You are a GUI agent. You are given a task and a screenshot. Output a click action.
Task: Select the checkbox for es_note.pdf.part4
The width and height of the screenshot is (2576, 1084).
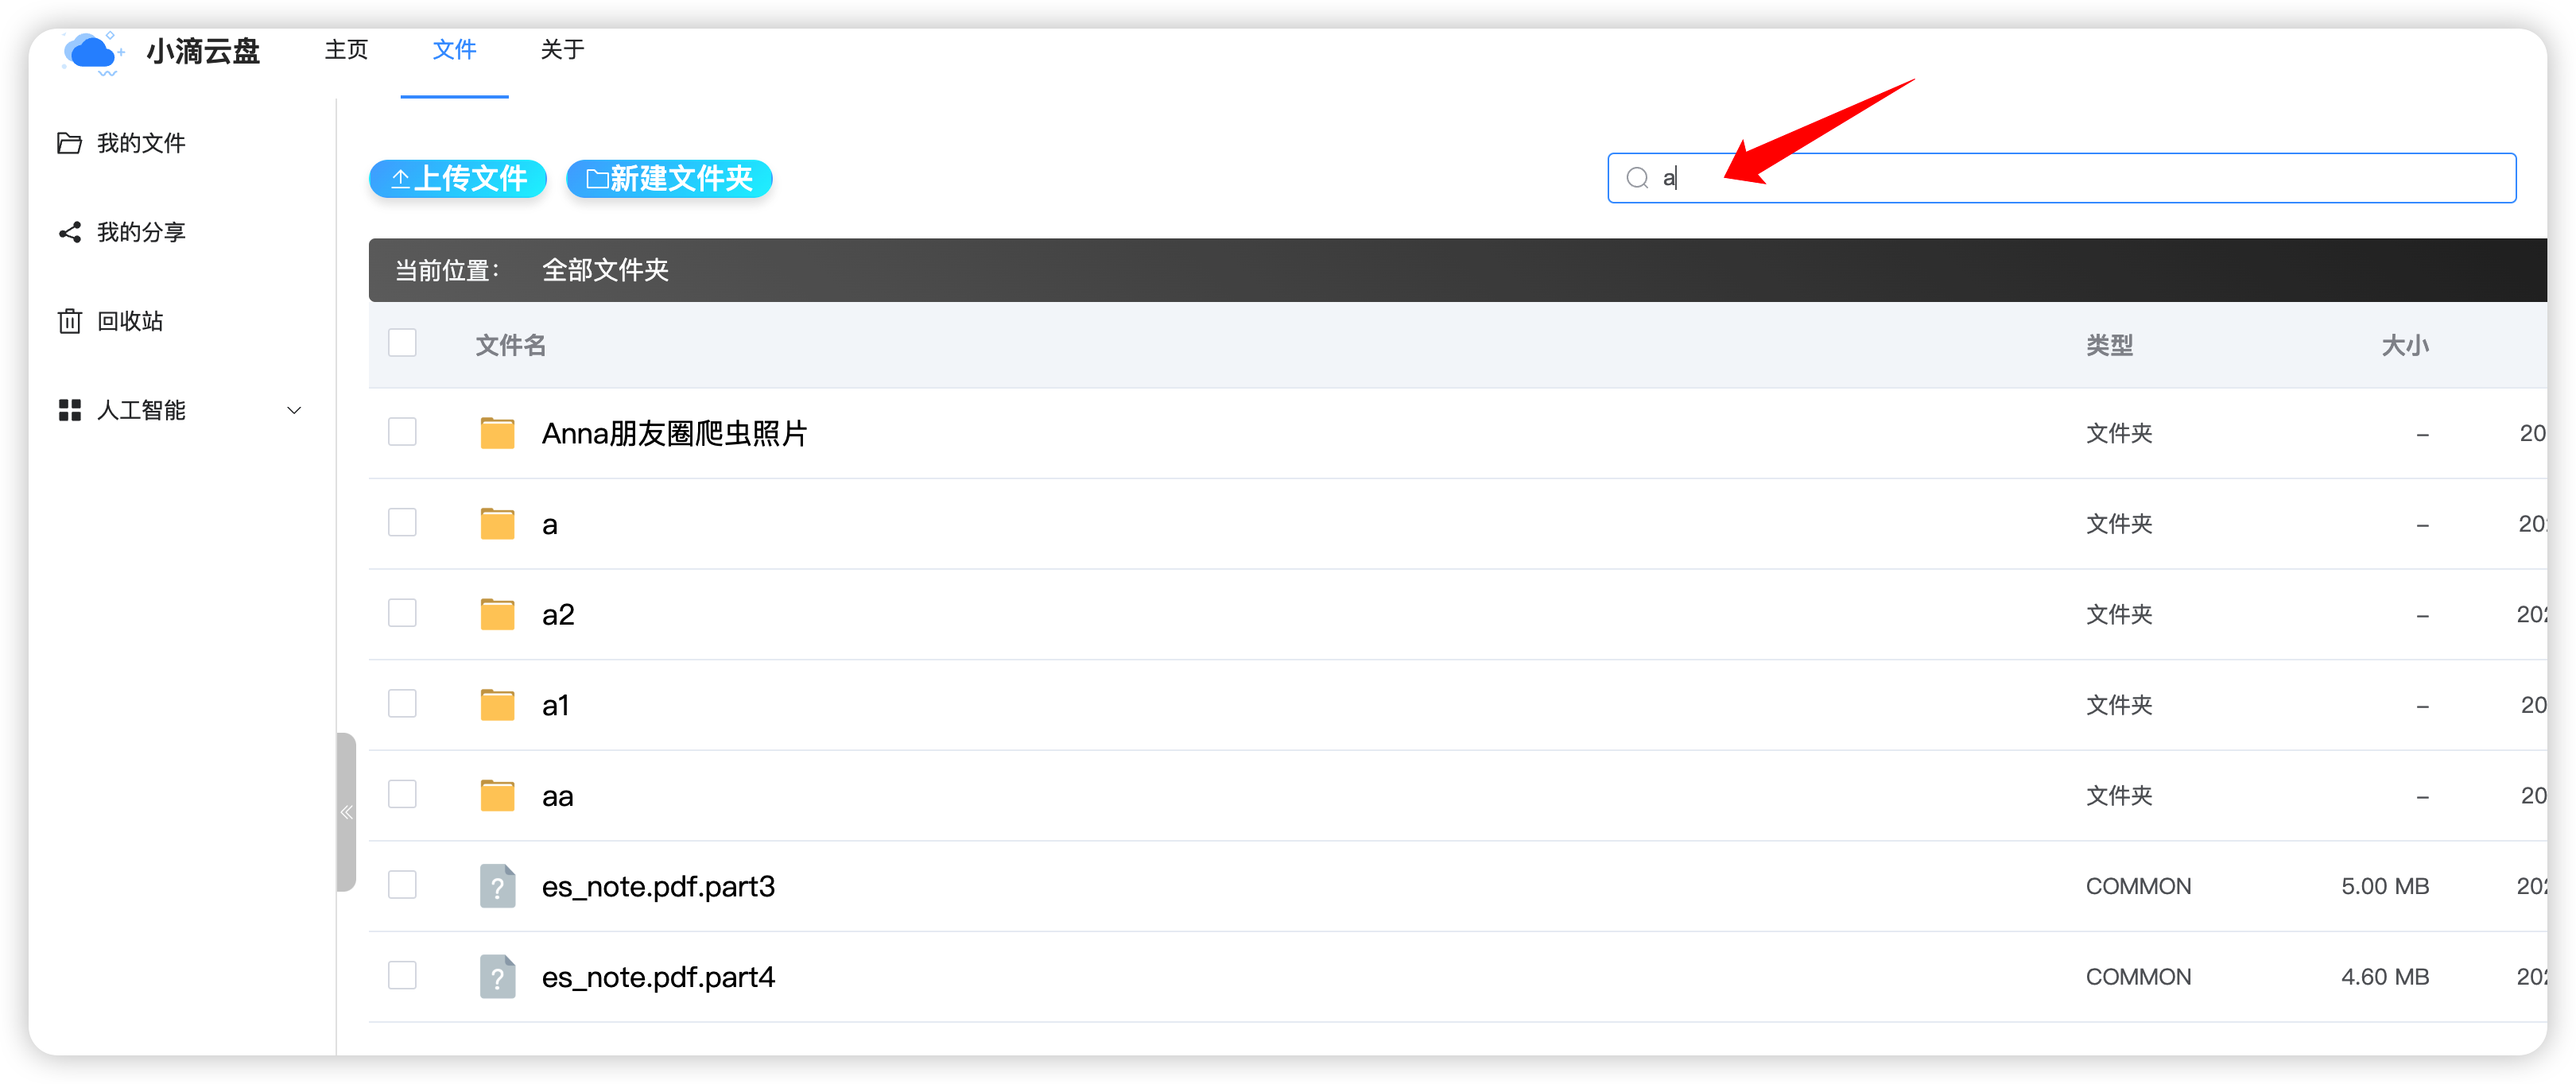point(402,975)
